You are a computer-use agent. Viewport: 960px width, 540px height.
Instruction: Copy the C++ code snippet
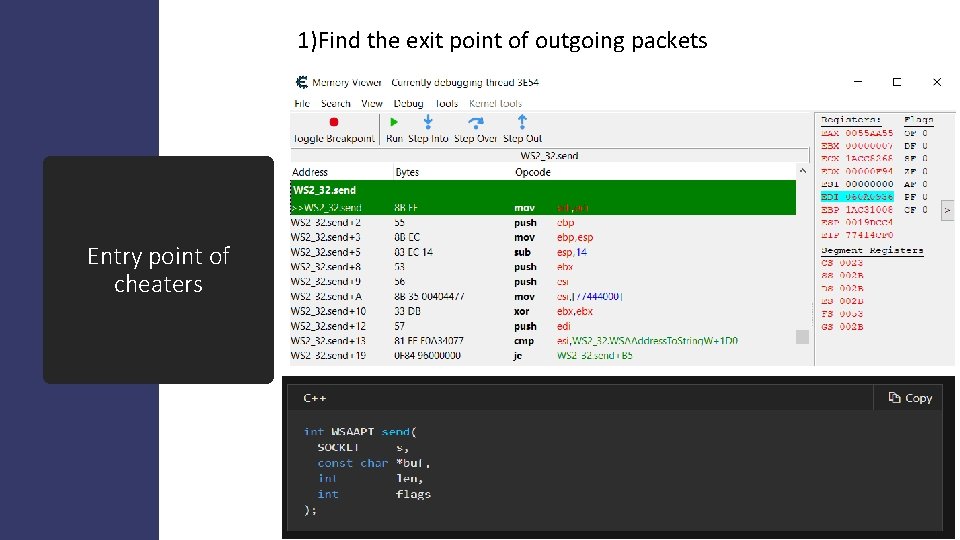pos(908,398)
